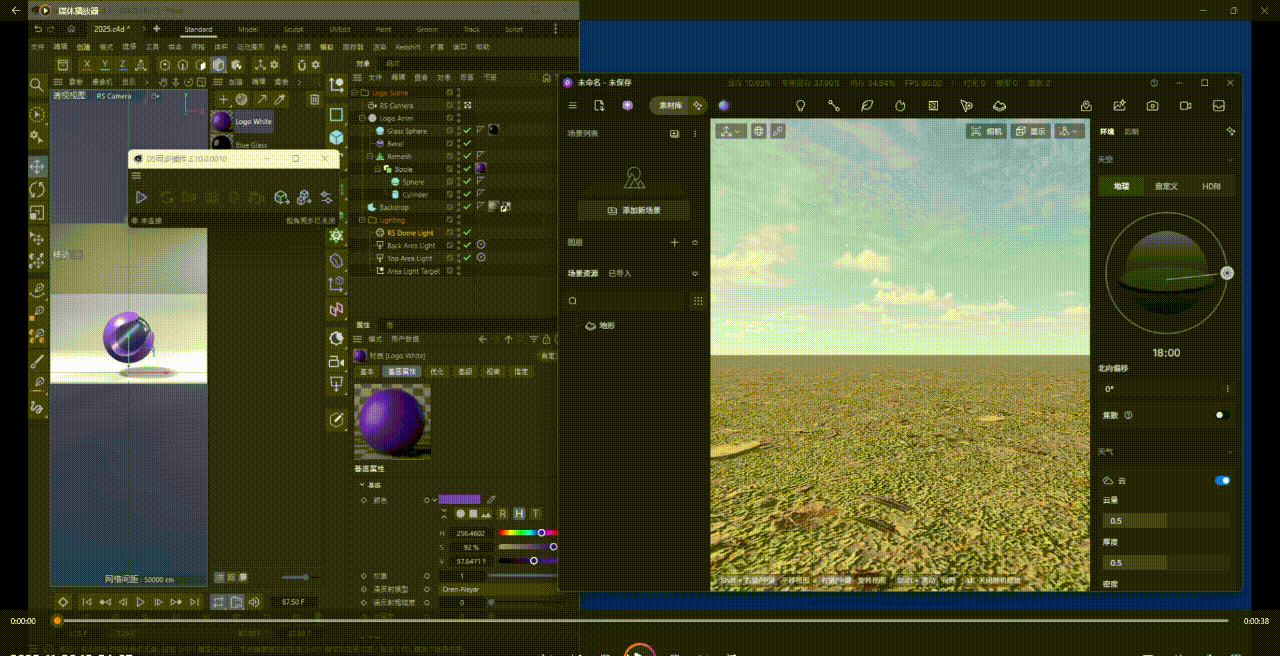
Task: Switch to the HDRI sky tab
Action: (1211, 186)
